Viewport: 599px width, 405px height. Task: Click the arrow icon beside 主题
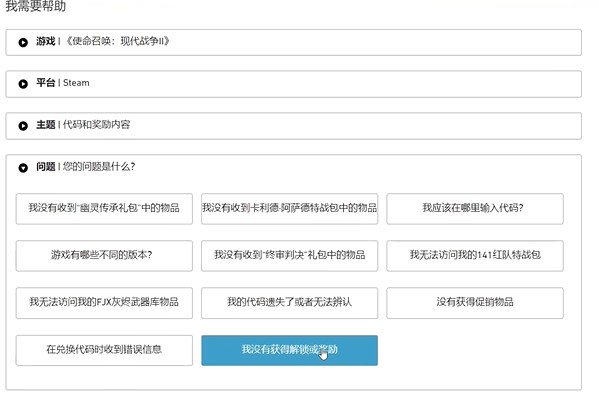pyautogui.click(x=23, y=126)
